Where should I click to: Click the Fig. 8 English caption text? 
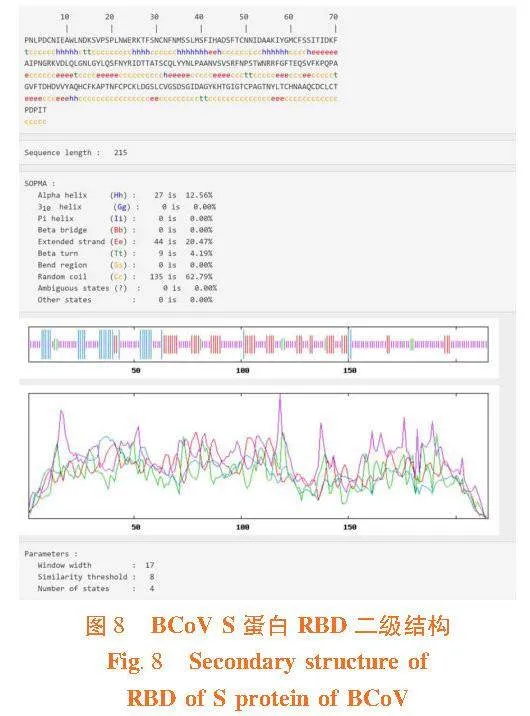coord(267,679)
